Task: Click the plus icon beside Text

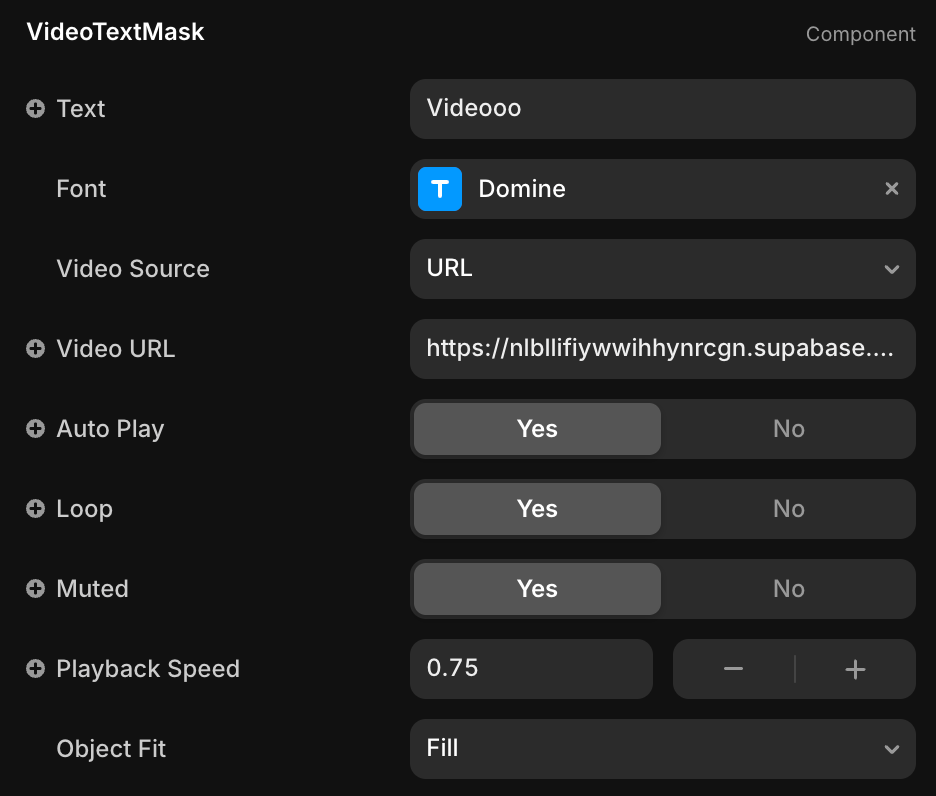Action: pos(35,109)
